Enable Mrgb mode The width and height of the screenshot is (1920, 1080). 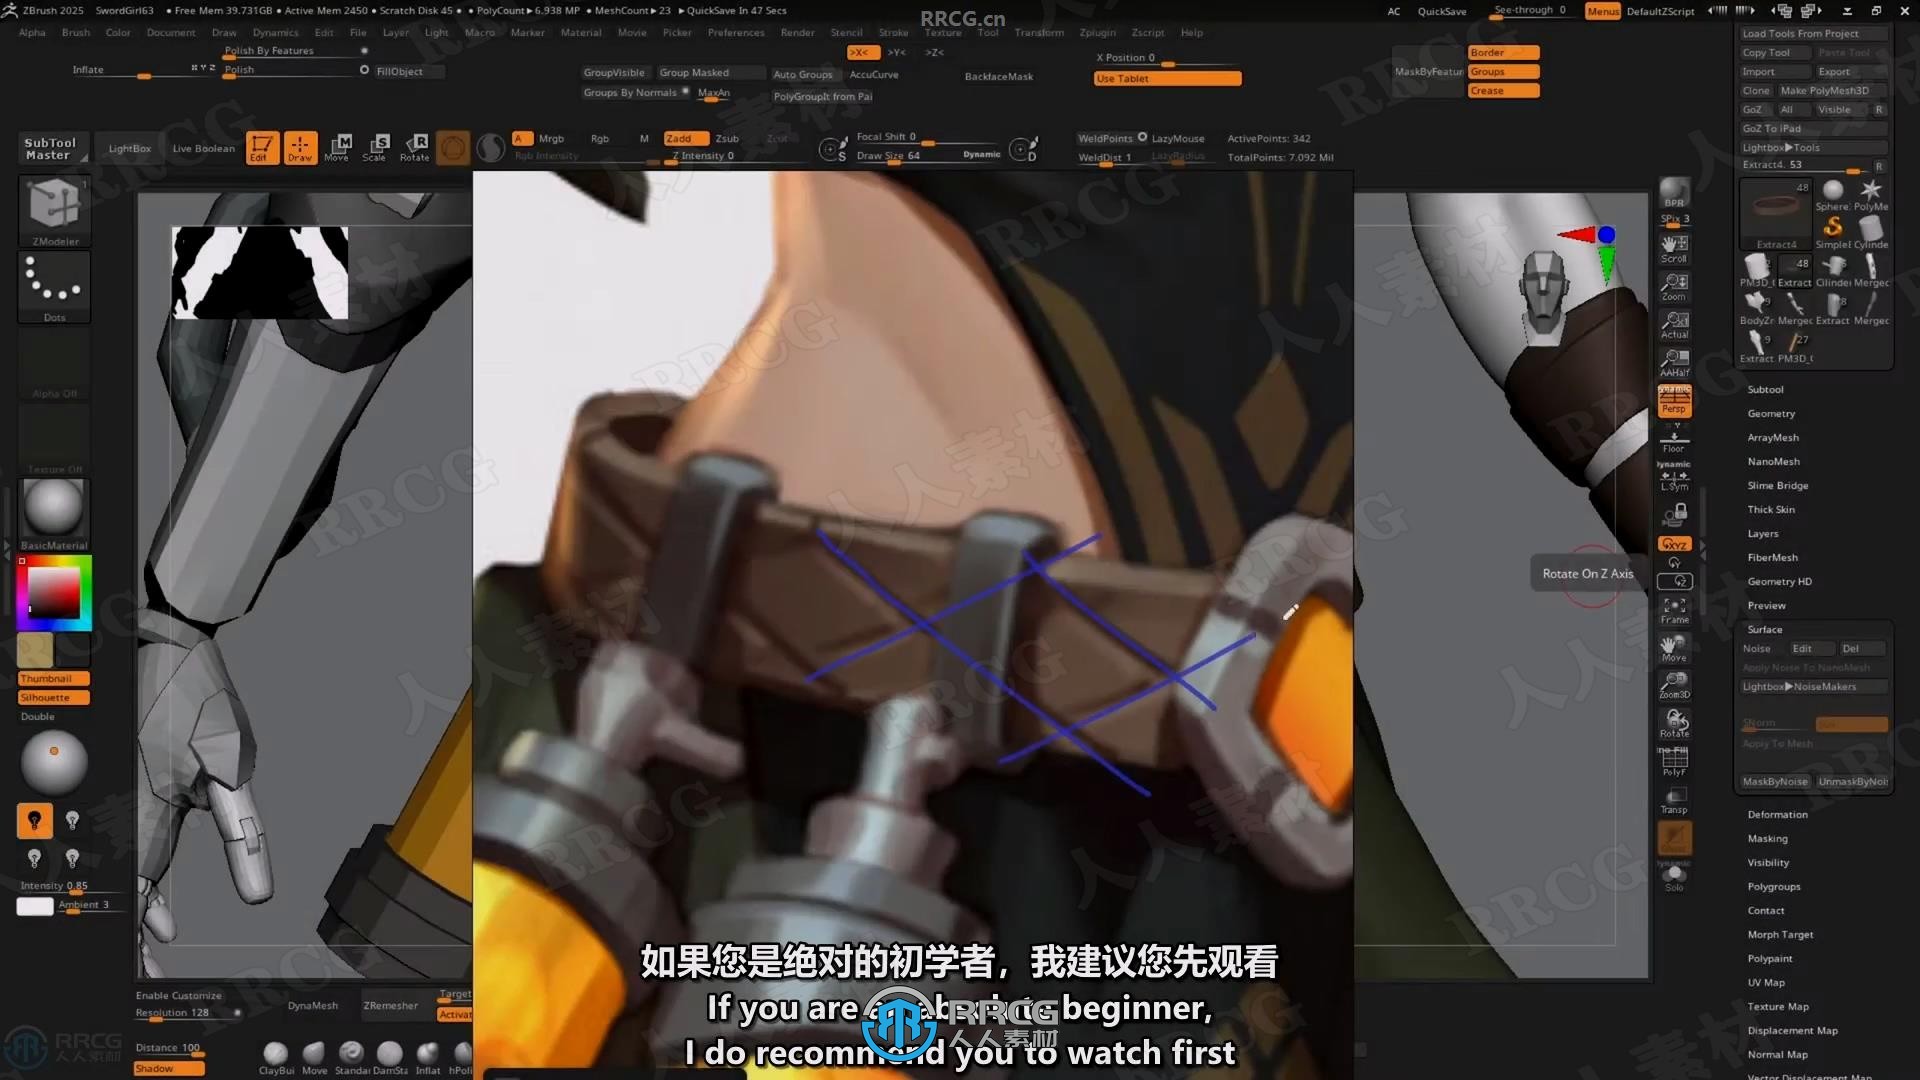(x=551, y=139)
